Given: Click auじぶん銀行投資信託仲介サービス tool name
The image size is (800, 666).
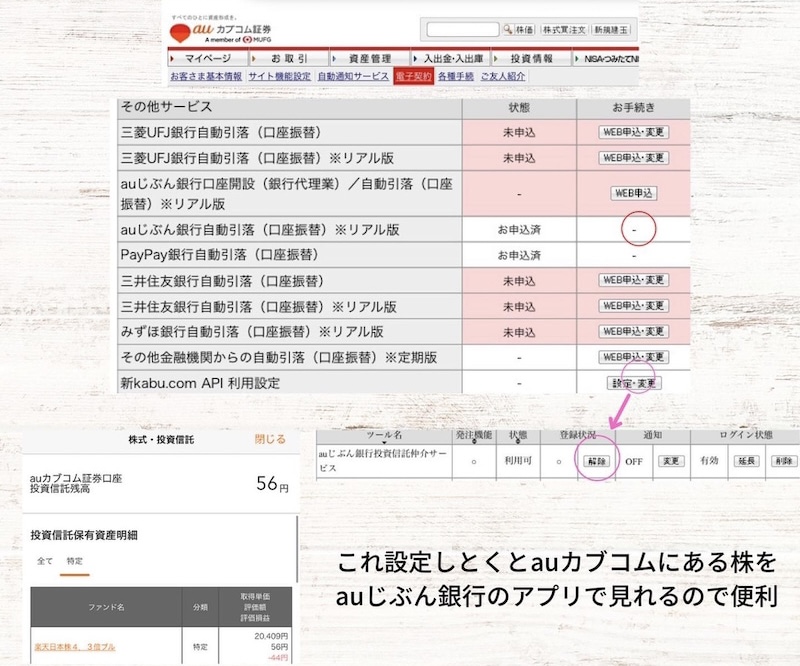Looking at the screenshot, I should coord(383,460).
